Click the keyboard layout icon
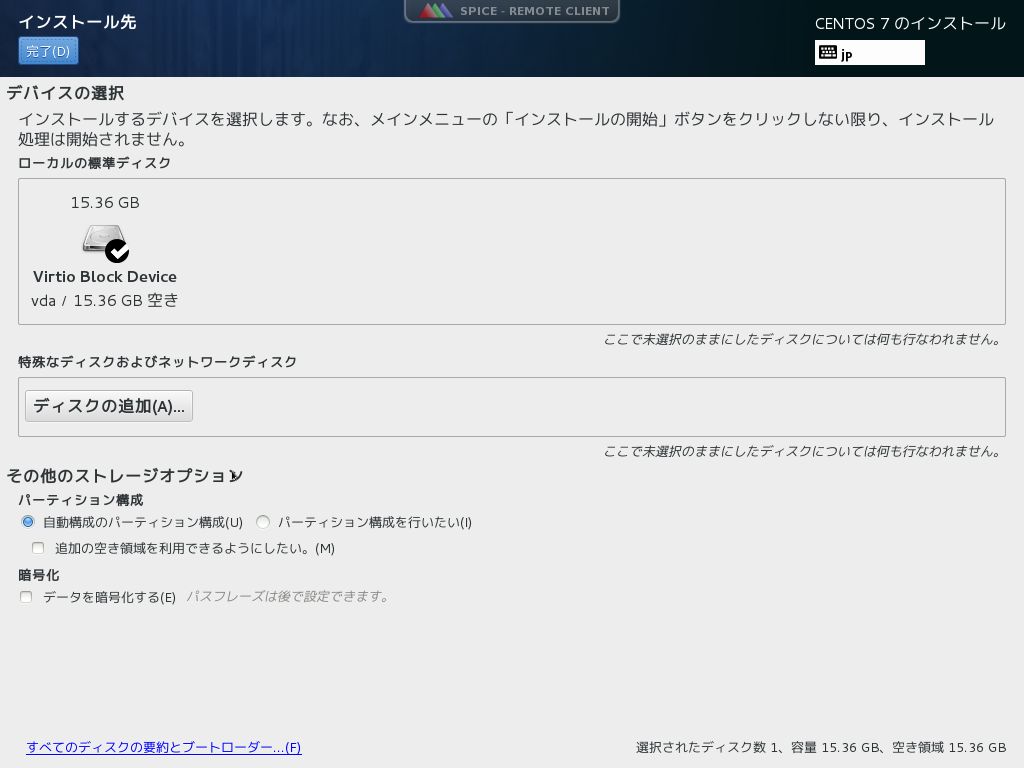1024x768 pixels. click(x=828, y=53)
